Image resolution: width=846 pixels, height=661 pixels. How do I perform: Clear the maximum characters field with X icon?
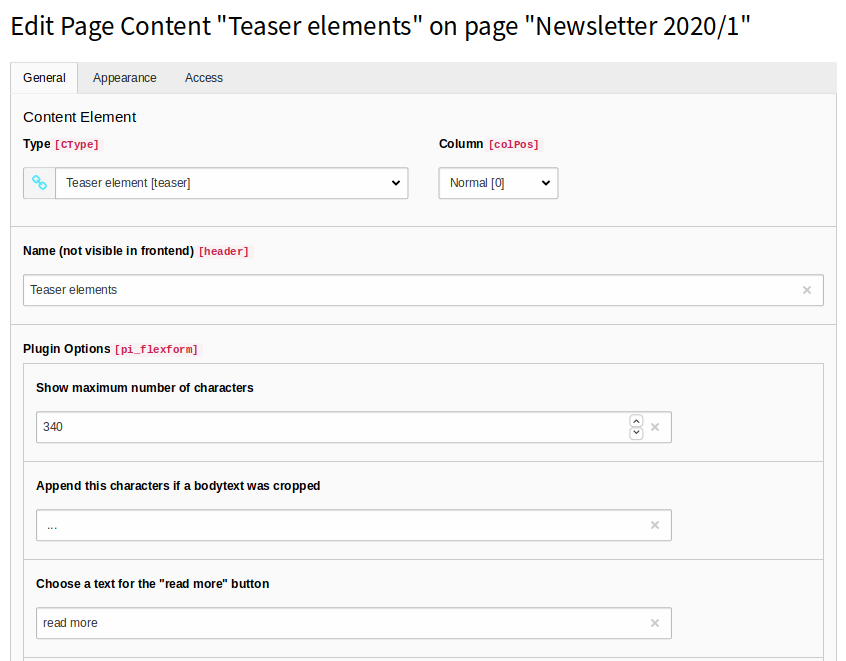655,427
